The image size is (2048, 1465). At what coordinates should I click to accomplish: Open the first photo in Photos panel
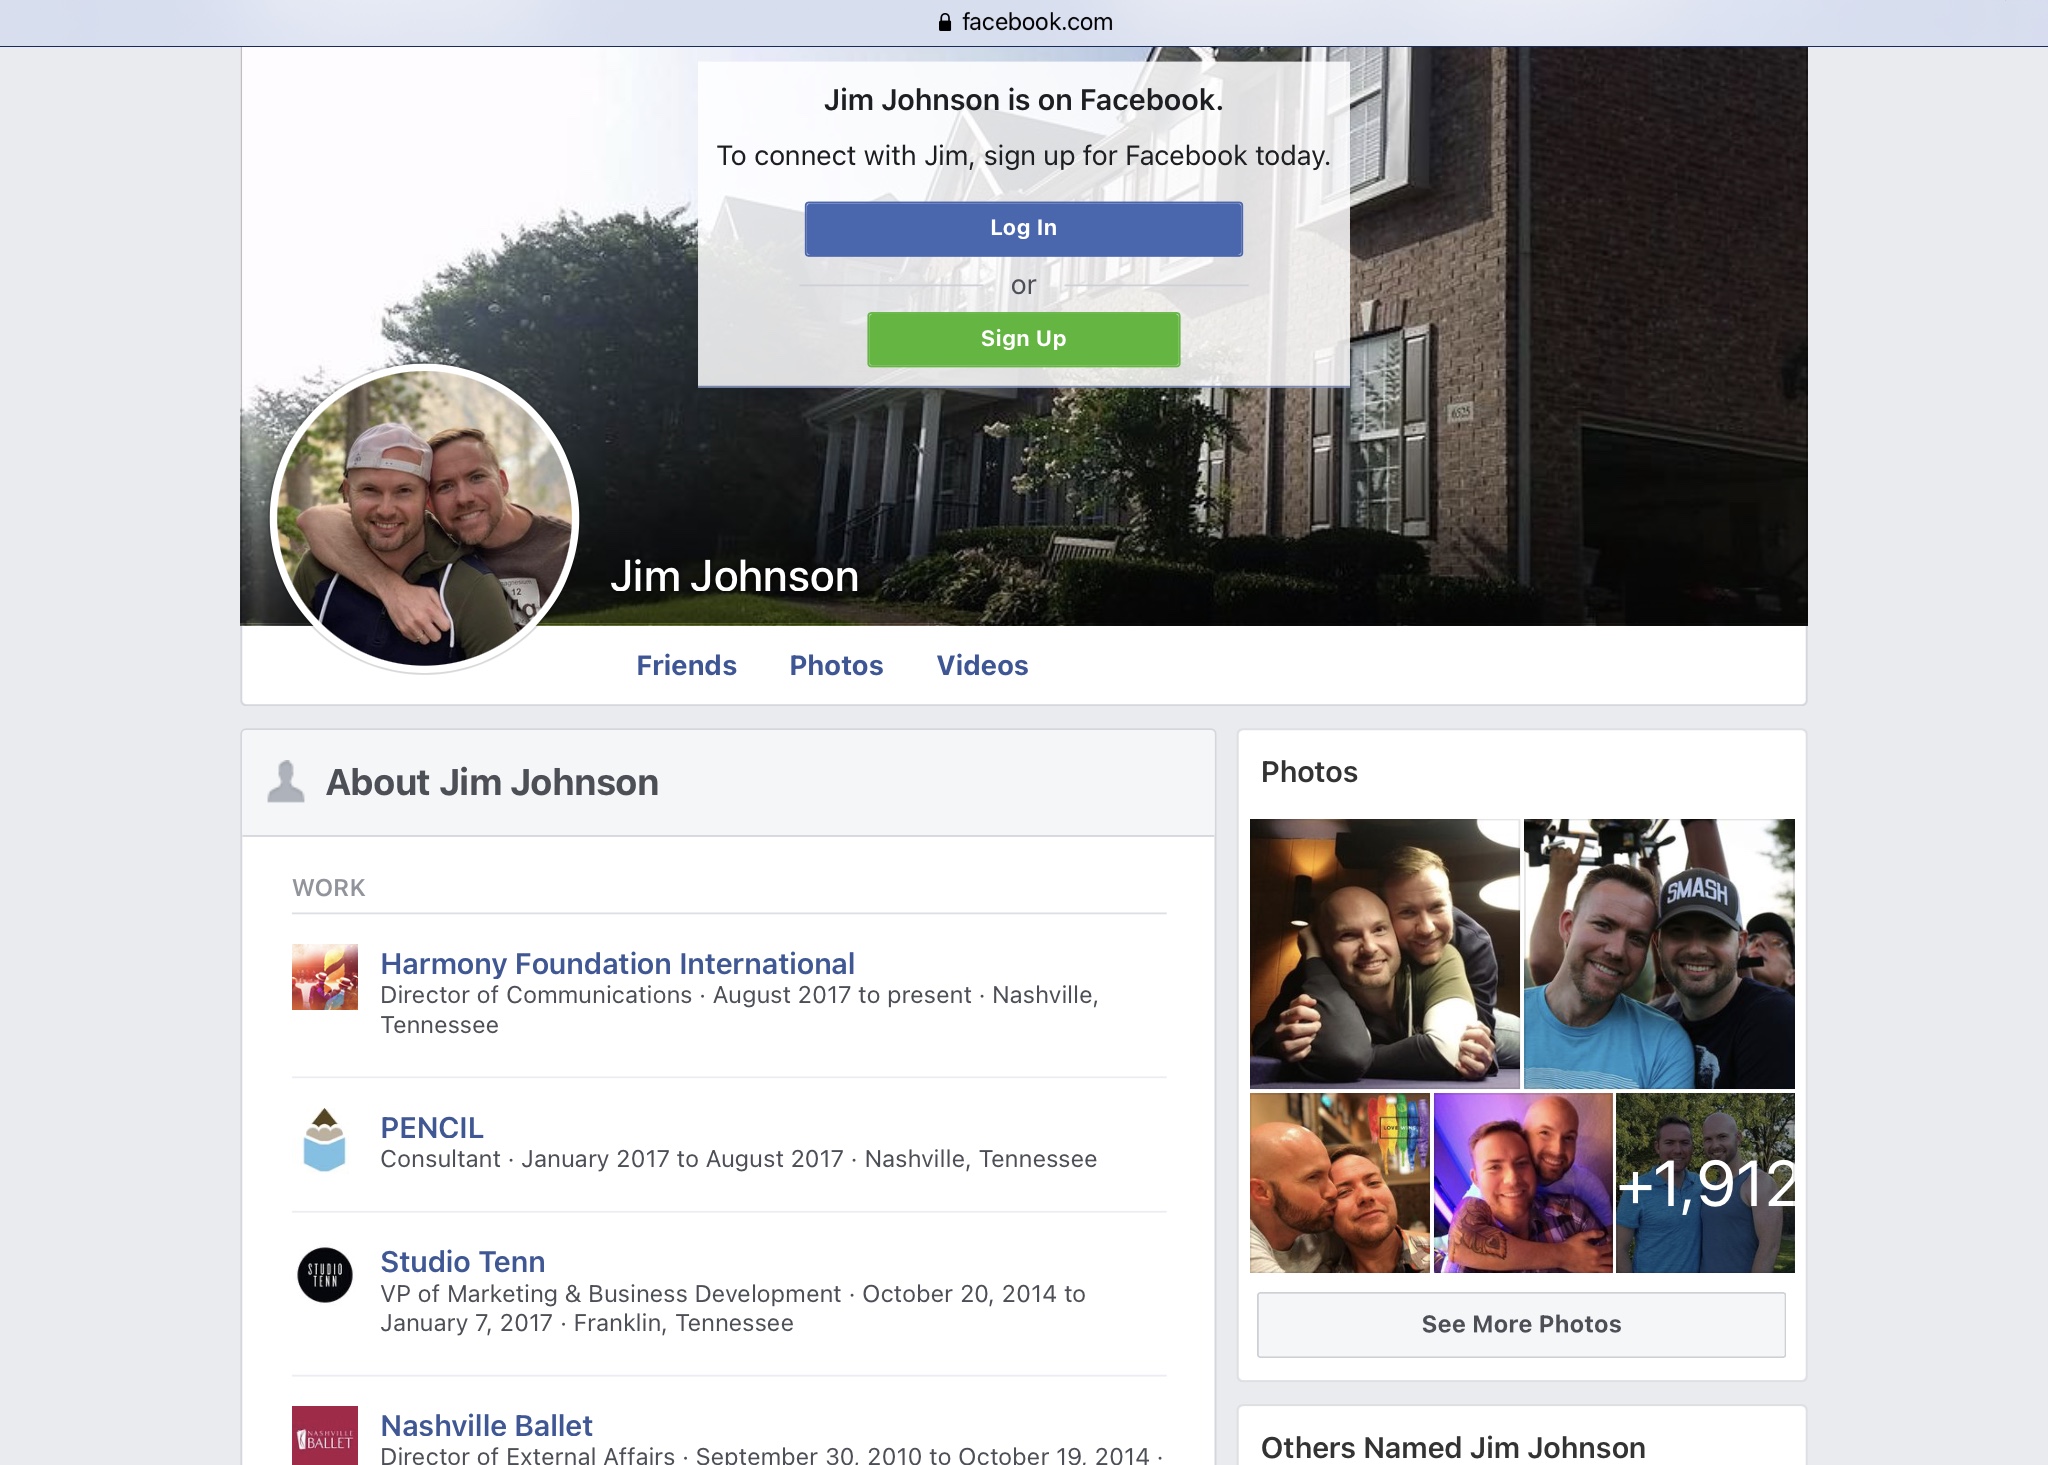[1384, 953]
